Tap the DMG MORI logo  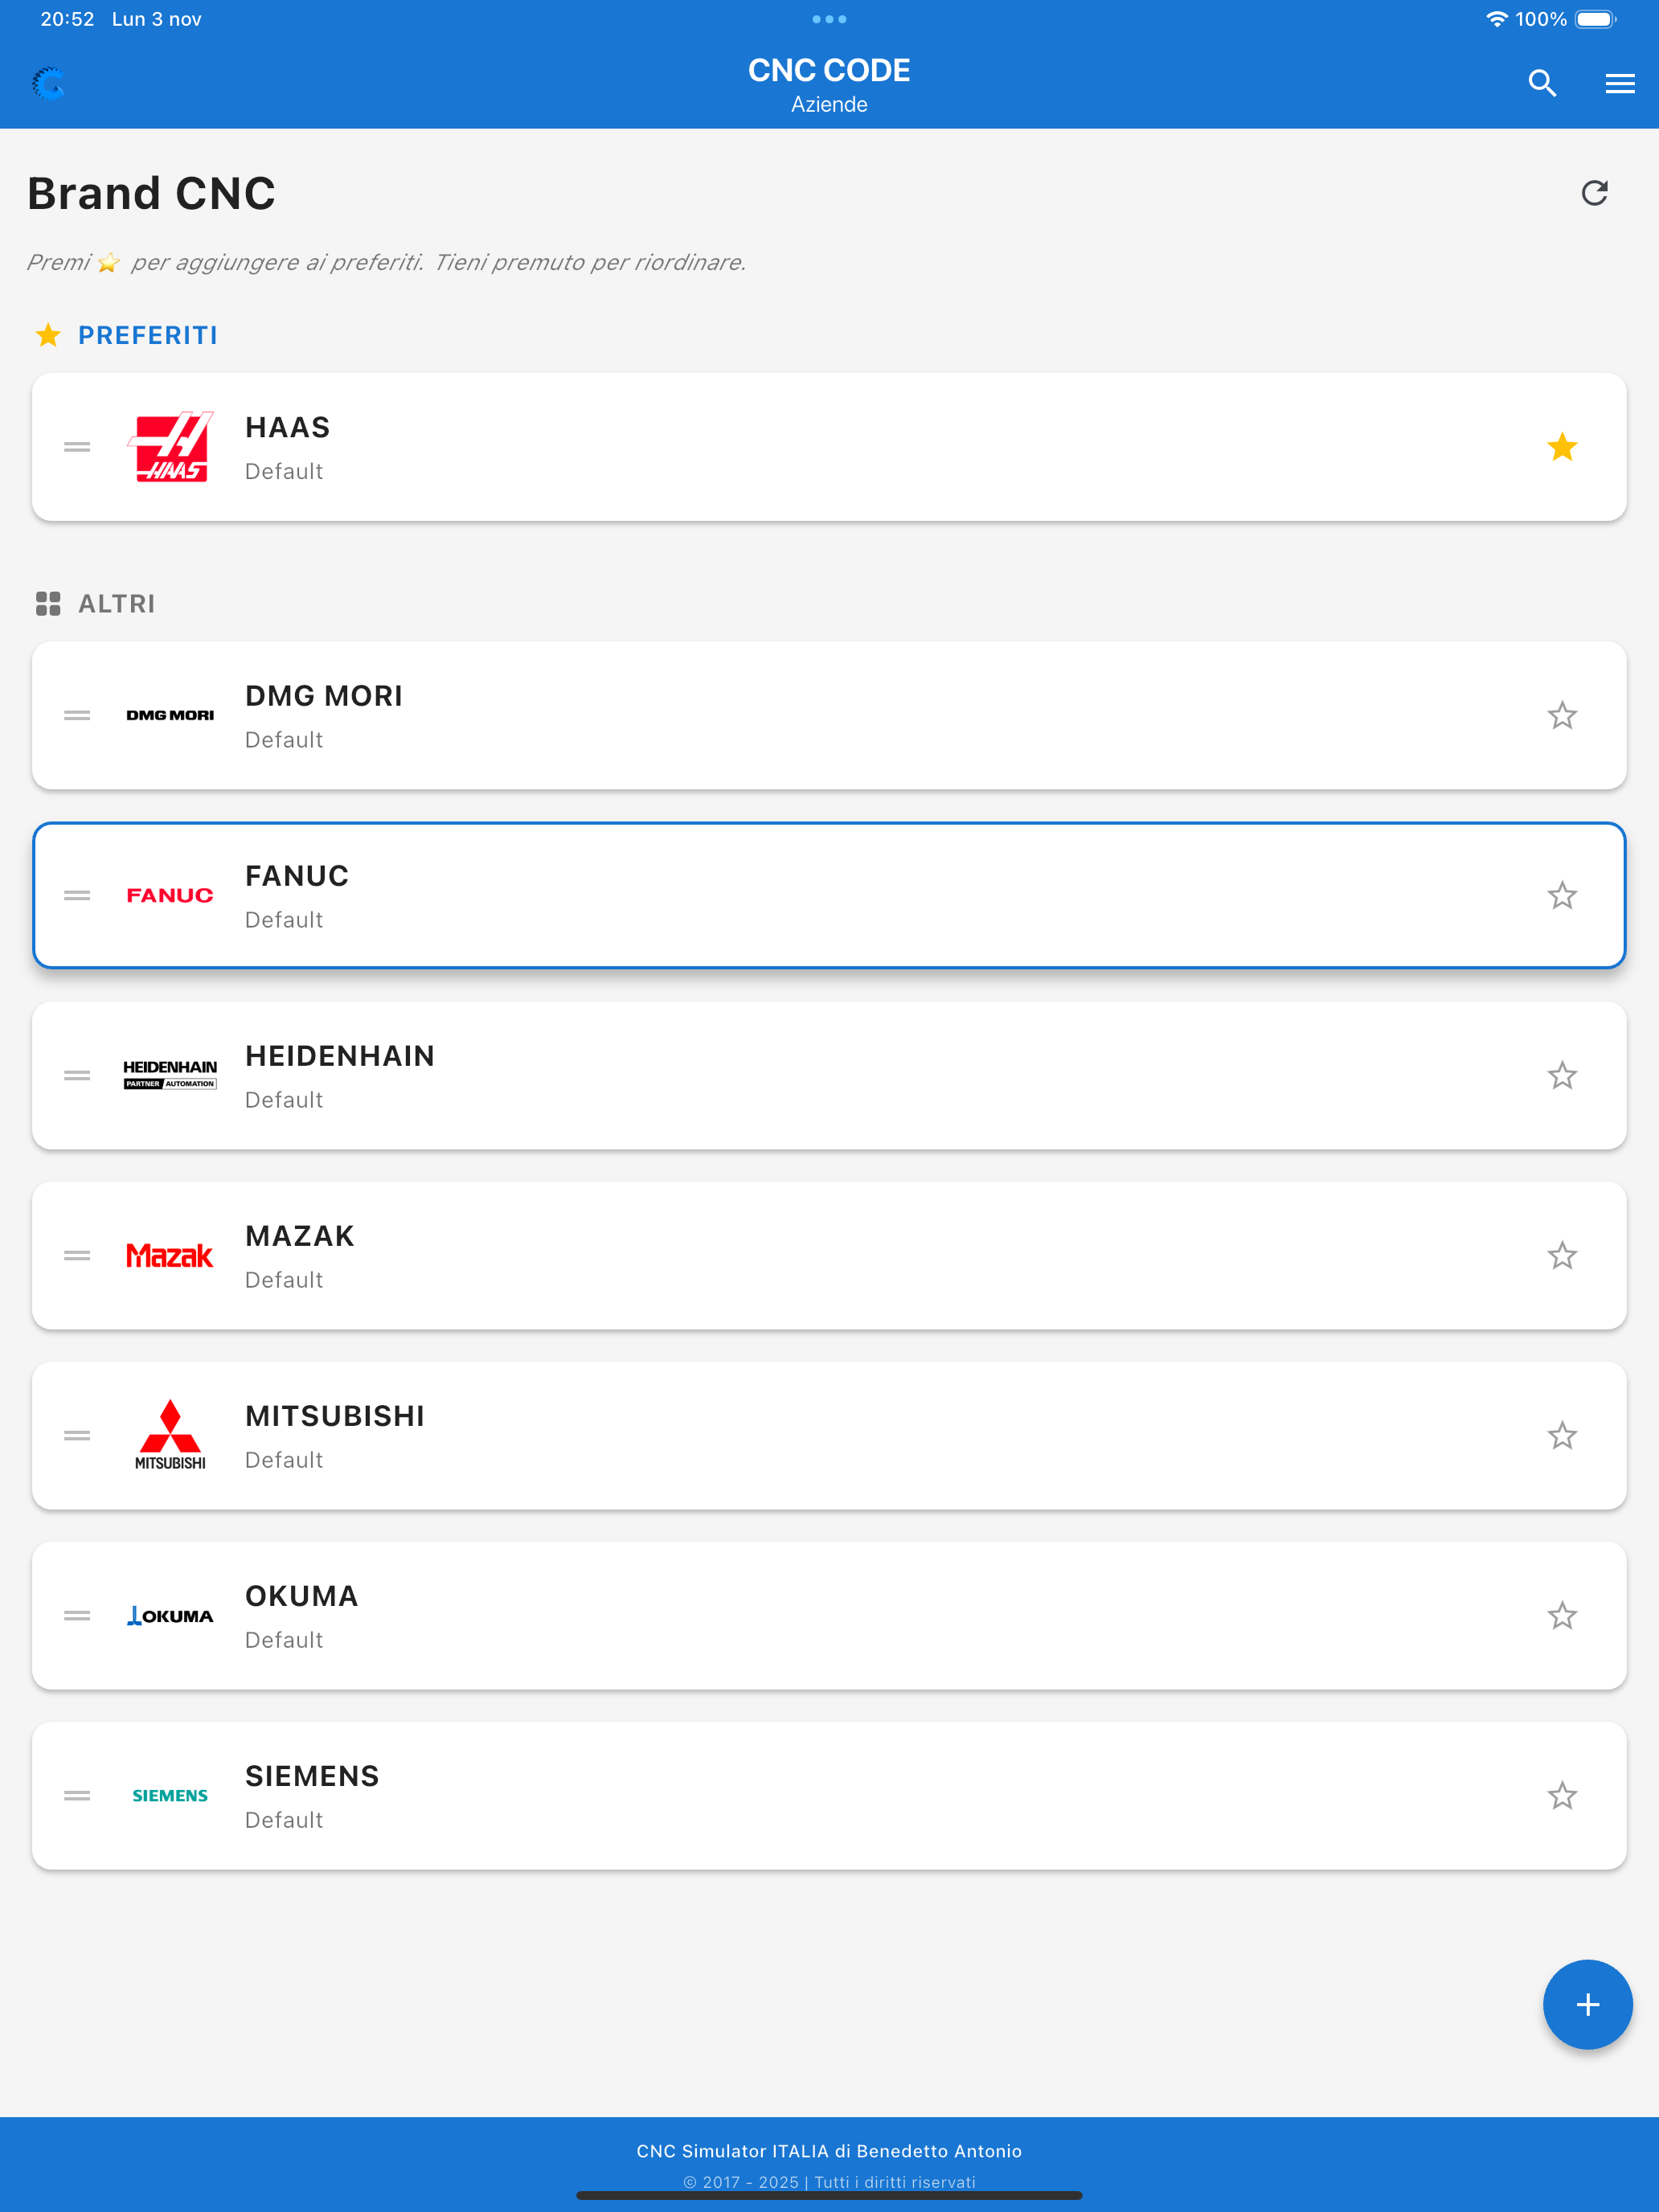point(170,715)
